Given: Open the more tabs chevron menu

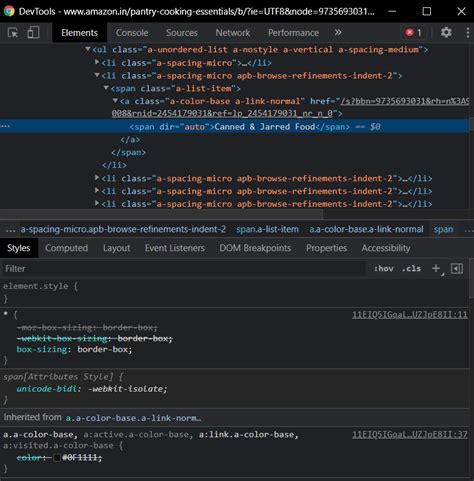Looking at the screenshot, I should [338, 33].
